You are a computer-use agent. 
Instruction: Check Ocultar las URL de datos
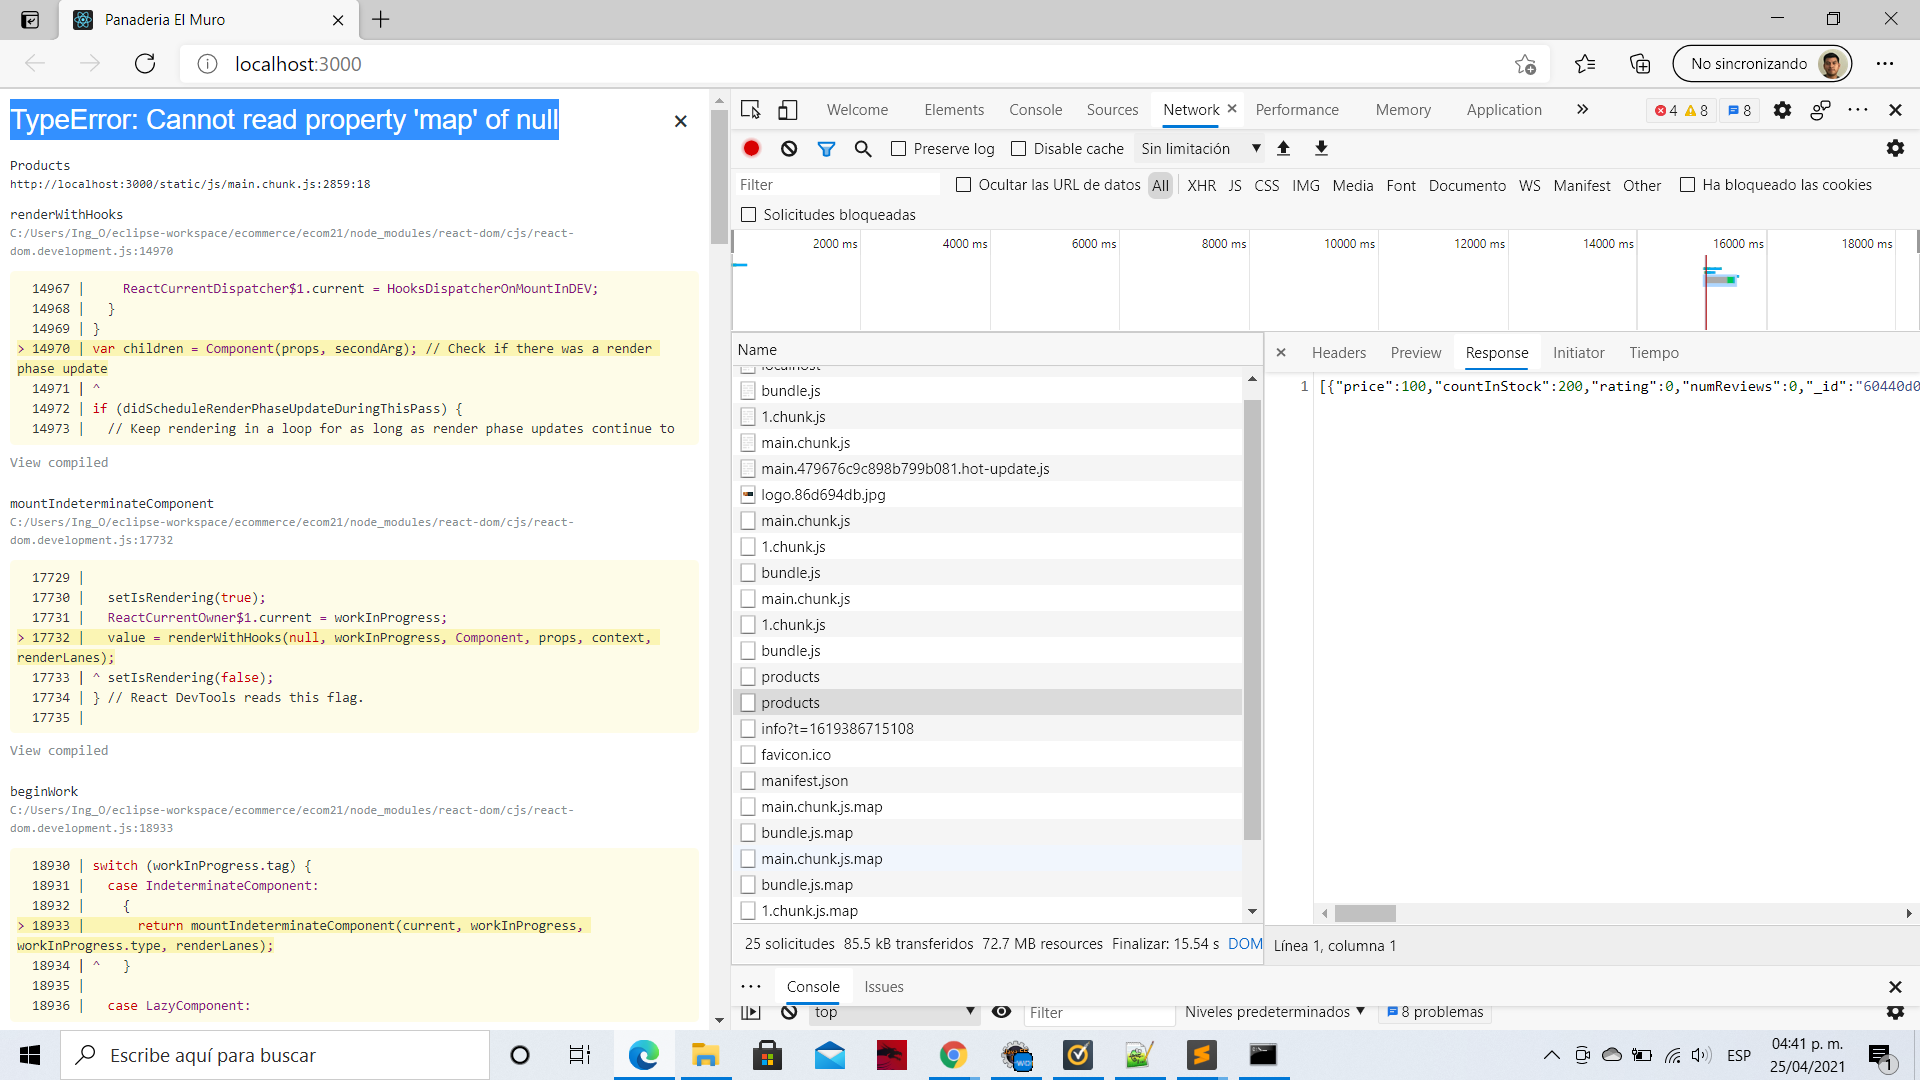coord(963,185)
